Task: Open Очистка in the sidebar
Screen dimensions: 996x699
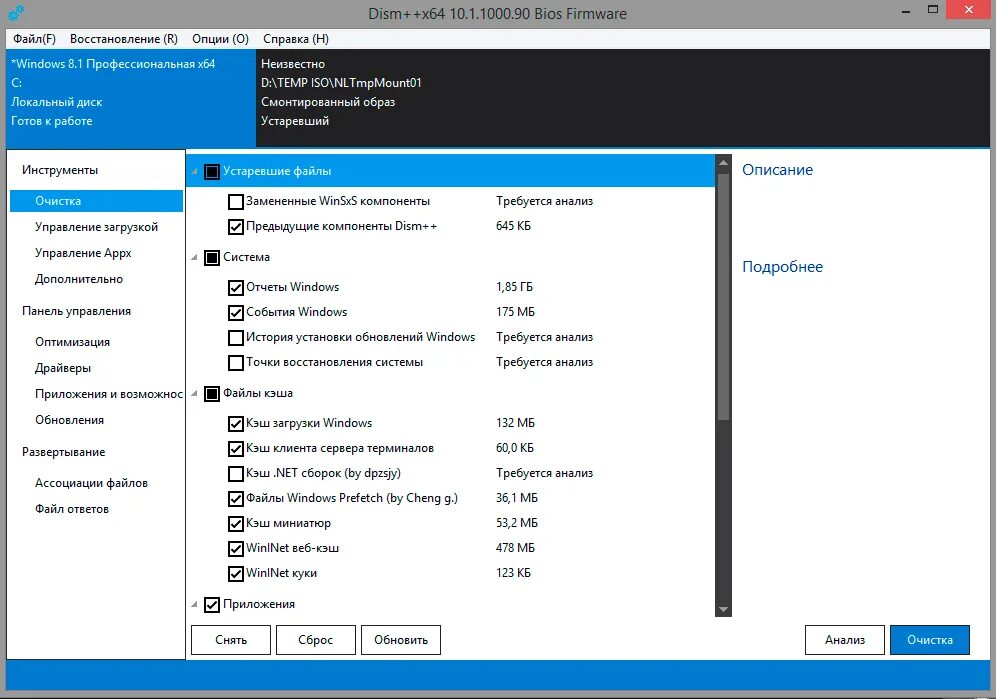Action: [97, 201]
